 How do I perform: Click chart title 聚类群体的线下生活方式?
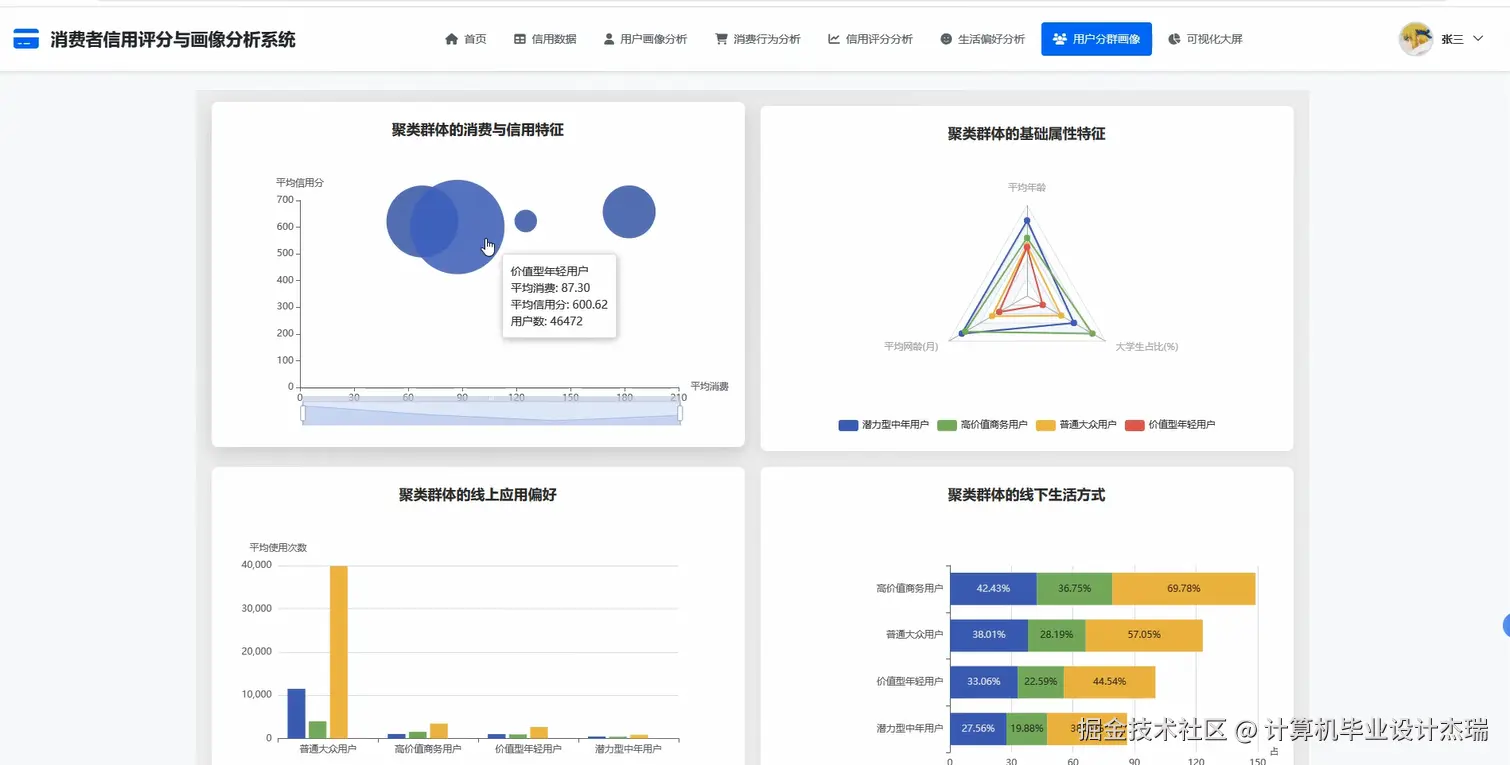click(x=1026, y=495)
